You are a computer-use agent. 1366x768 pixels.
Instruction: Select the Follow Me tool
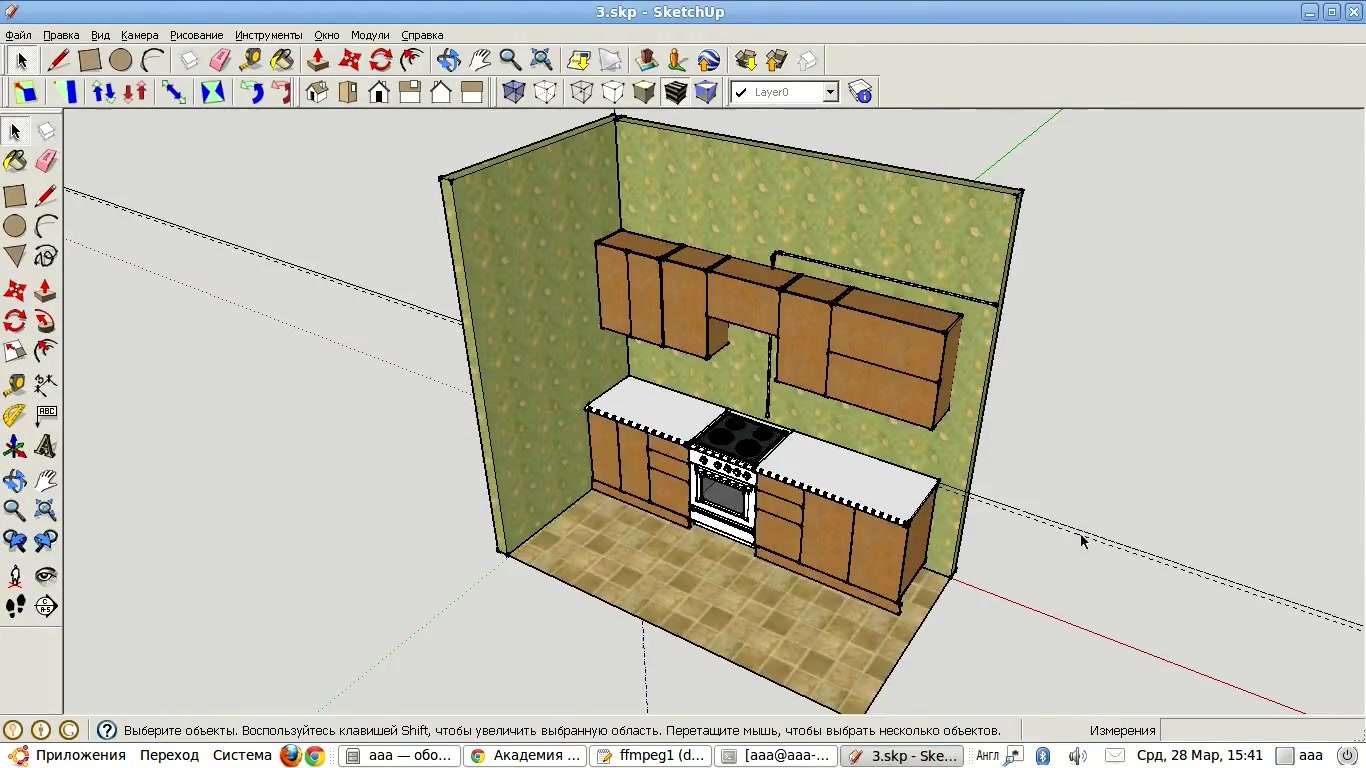(46, 321)
